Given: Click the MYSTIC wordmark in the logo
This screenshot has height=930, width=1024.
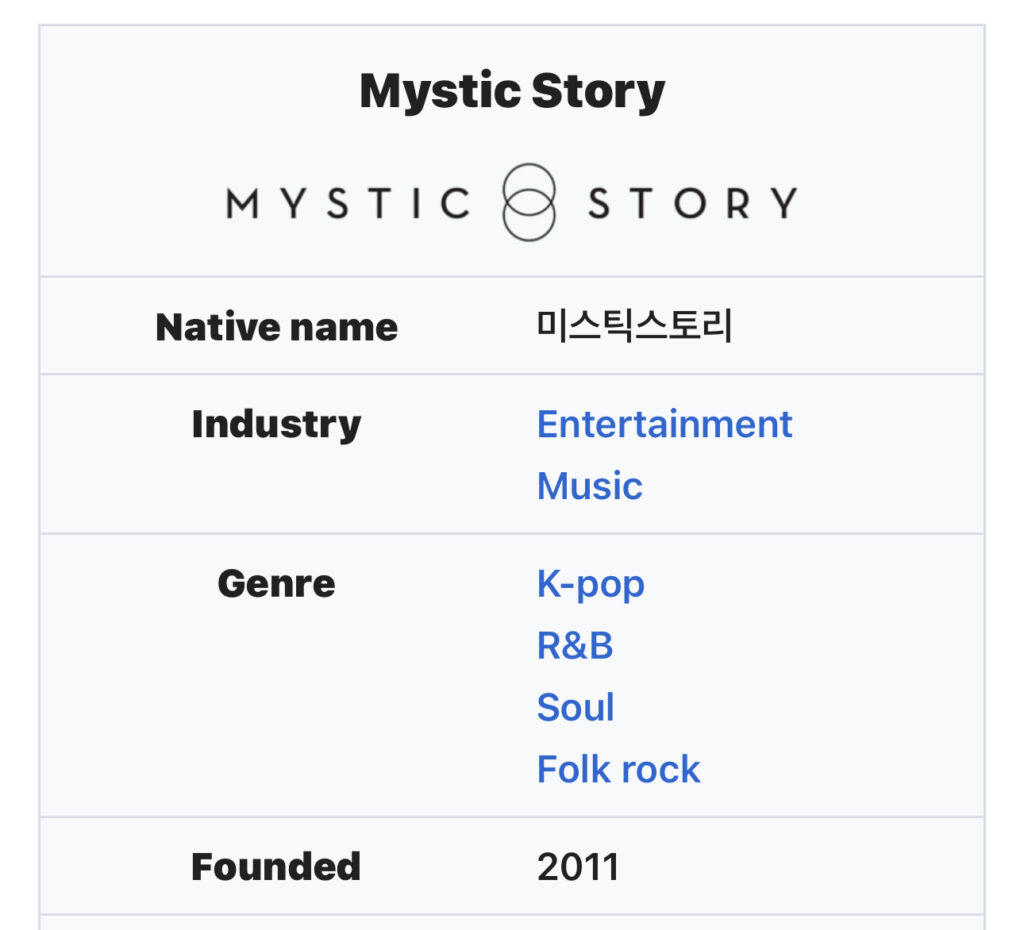Looking at the screenshot, I should [x=348, y=203].
